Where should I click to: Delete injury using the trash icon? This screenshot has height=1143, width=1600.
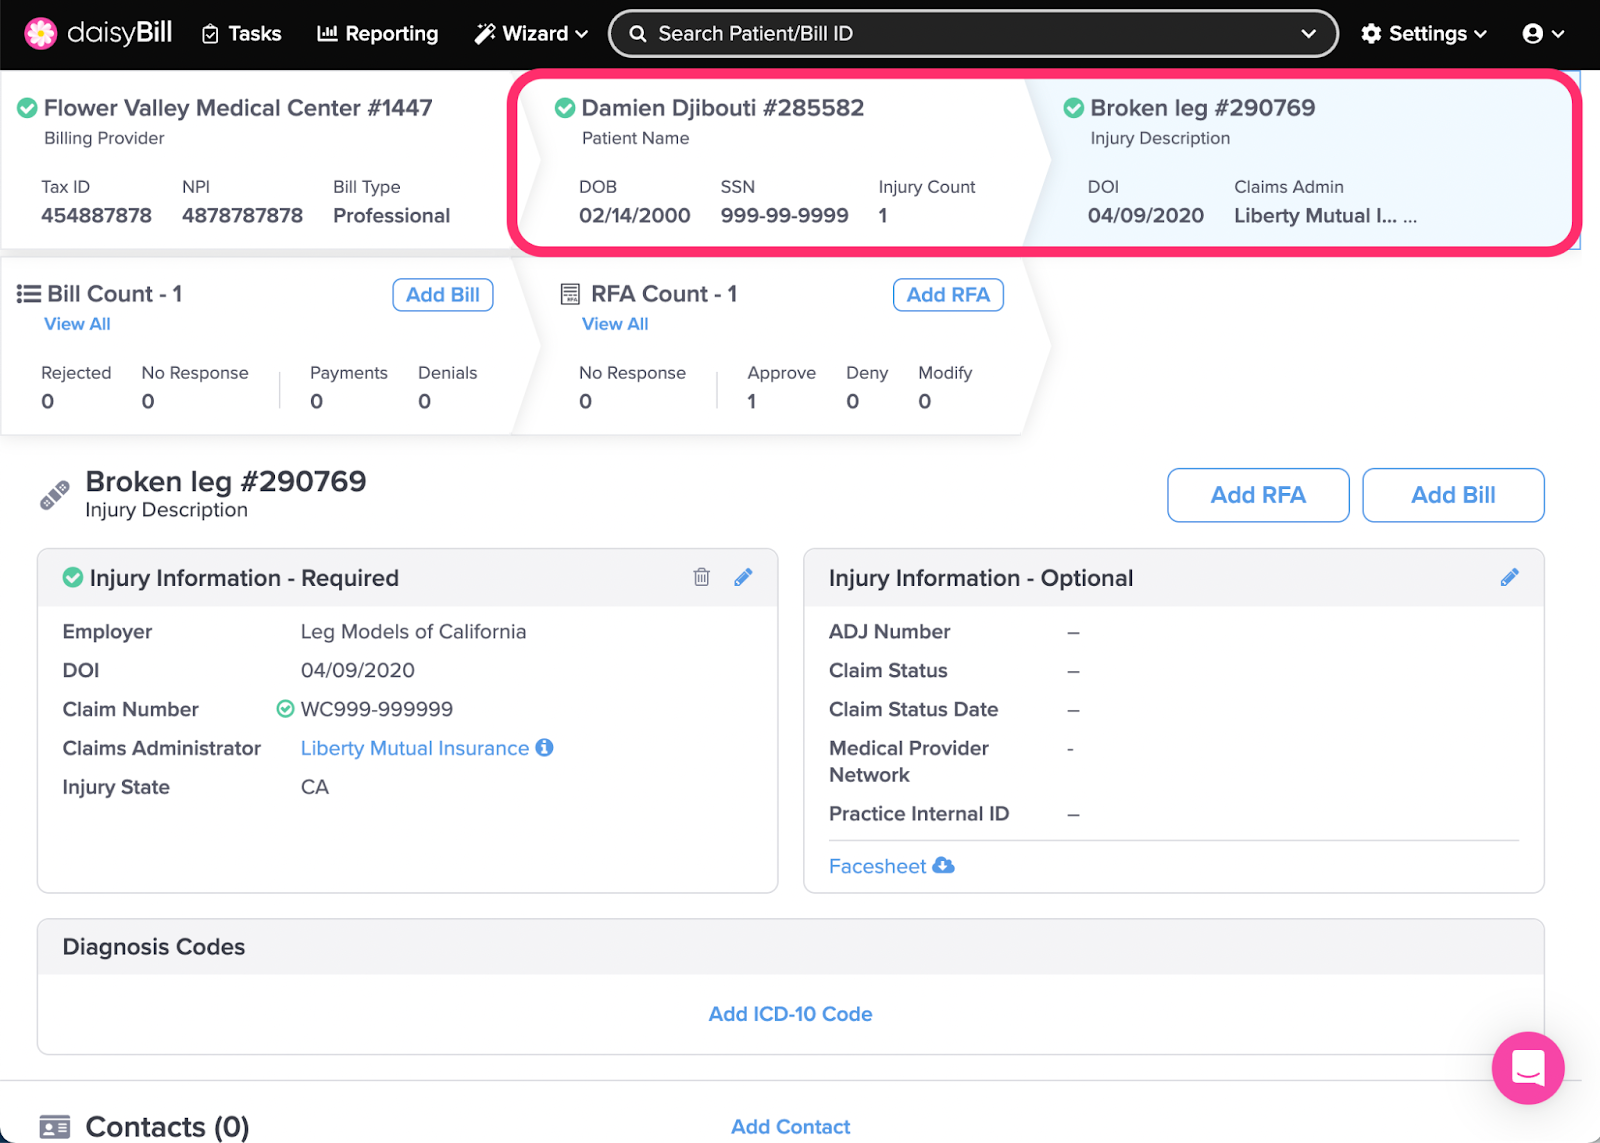coord(701,577)
